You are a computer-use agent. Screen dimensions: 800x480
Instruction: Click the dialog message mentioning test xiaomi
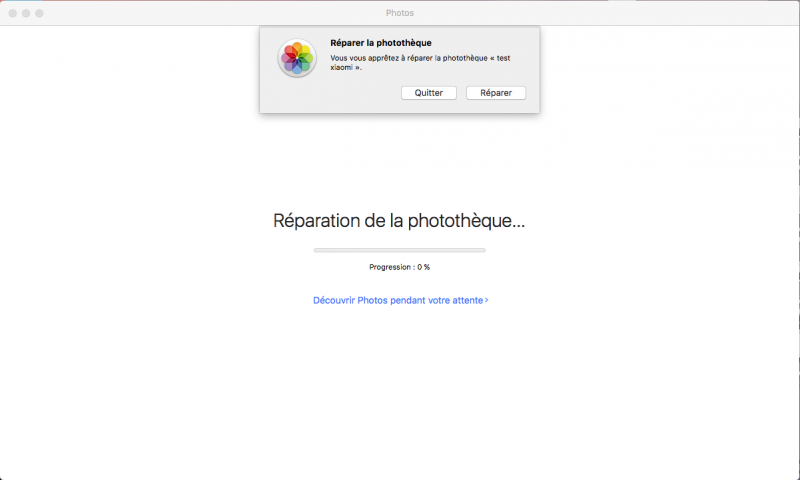click(420, 62)
